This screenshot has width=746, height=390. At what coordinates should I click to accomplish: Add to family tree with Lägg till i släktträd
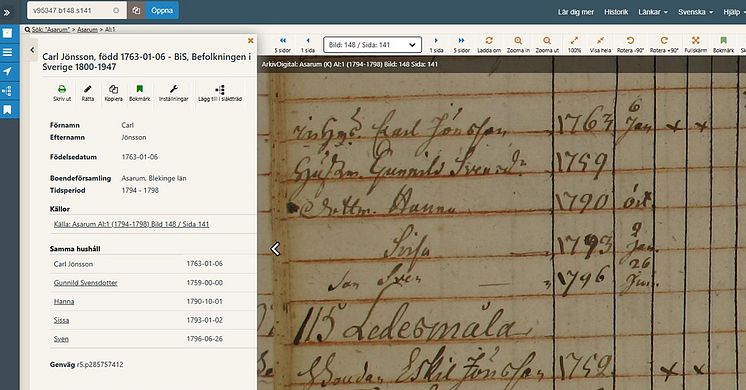pyautogui.click(x=220, y=93)
